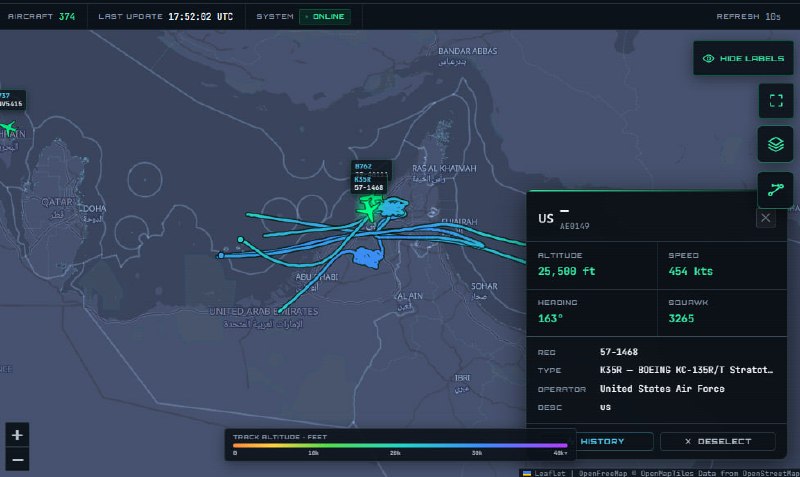
Task: Close the aircraft details panel
Action: [x=765, y=218]
